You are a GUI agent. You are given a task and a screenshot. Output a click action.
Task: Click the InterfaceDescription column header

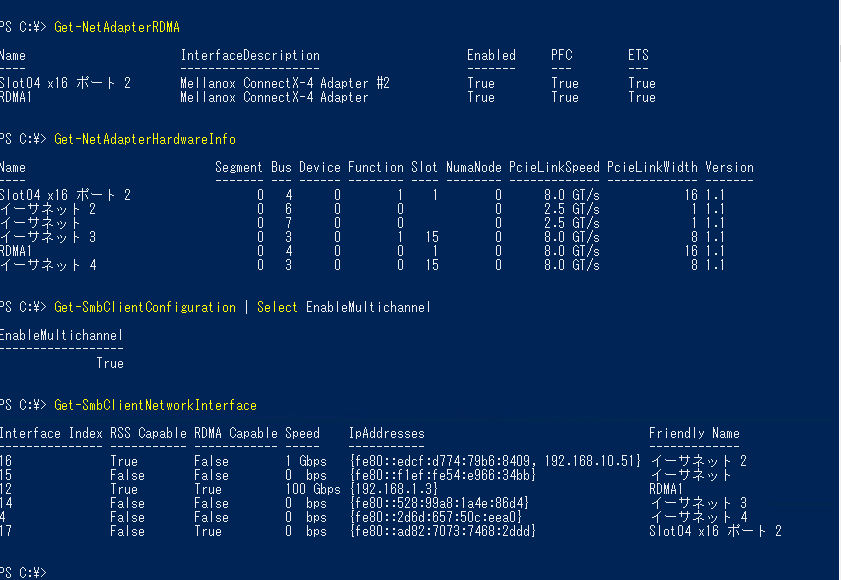250,55
